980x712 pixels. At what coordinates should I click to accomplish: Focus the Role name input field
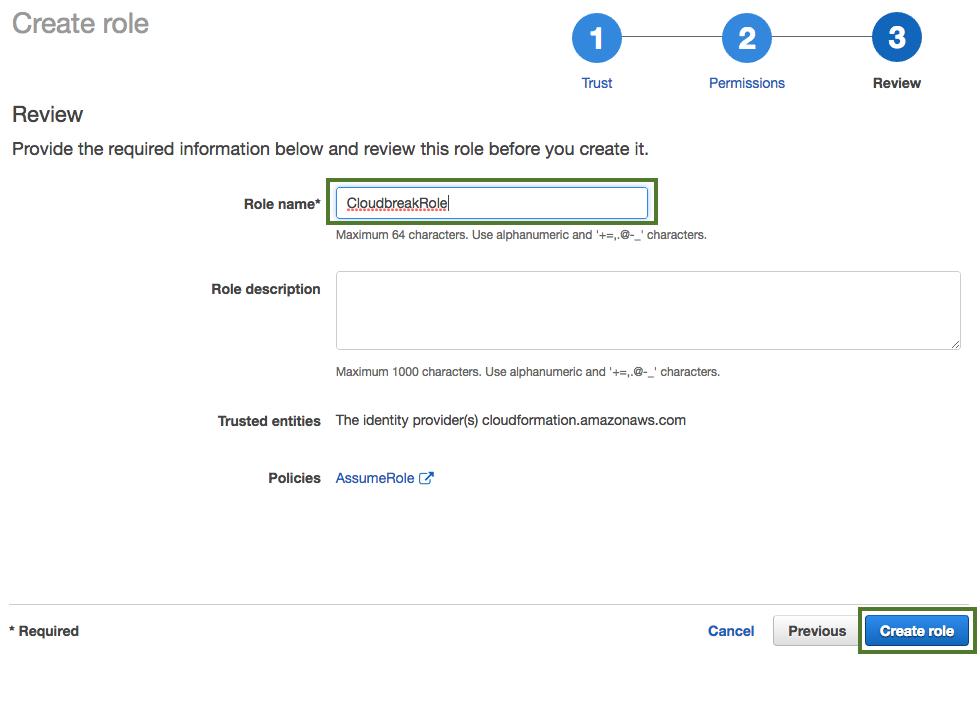pos(491,203)
